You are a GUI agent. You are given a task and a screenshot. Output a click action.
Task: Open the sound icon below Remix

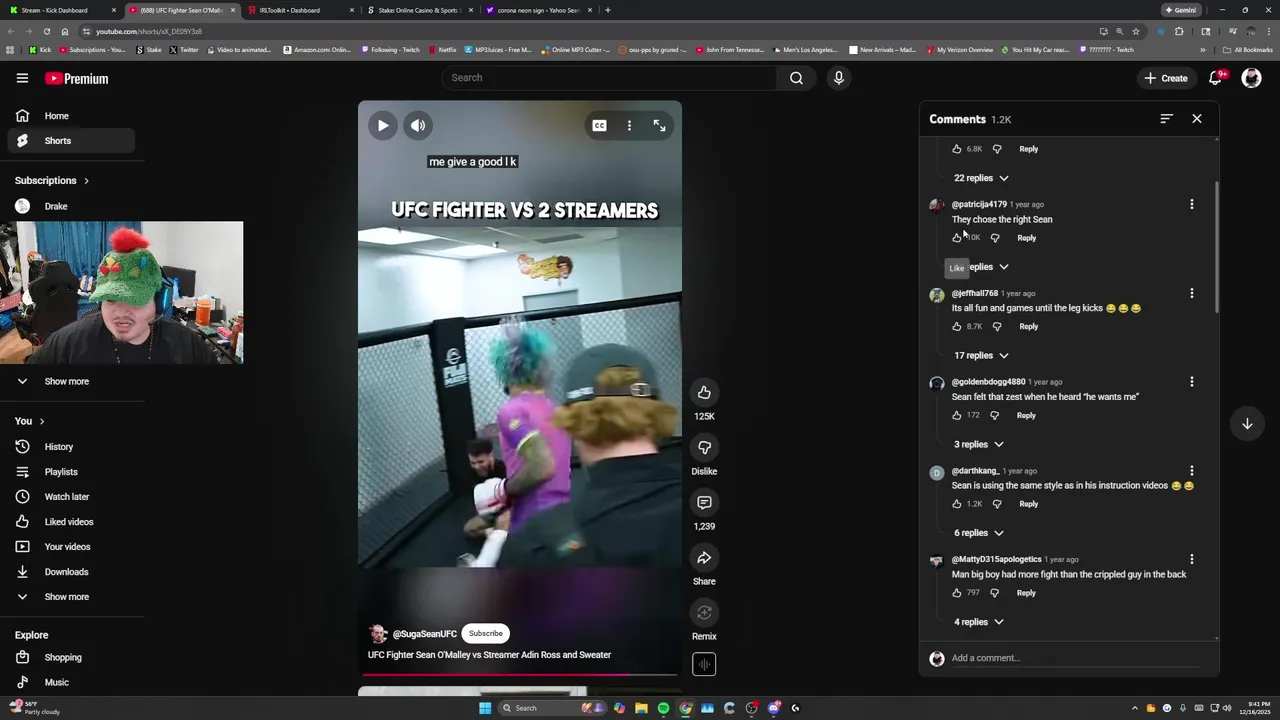(x=704, y=664)
